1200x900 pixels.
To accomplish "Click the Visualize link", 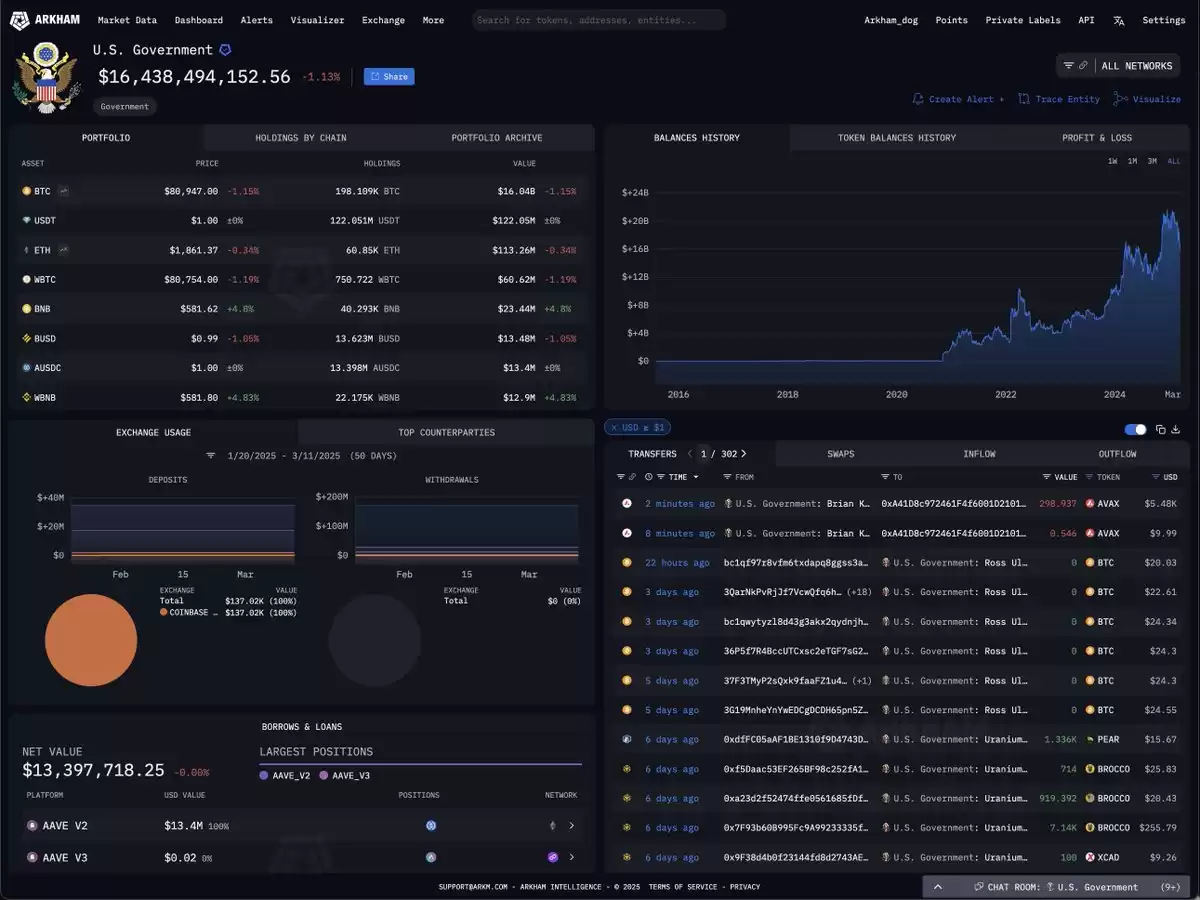I will (1148, 99).
